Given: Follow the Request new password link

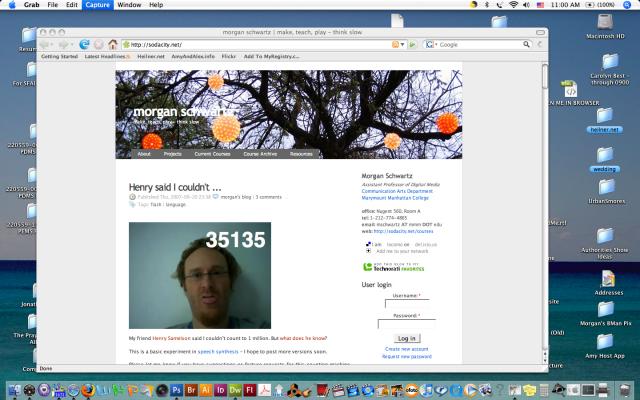Looking at the screenshot, I should (407, 356).
